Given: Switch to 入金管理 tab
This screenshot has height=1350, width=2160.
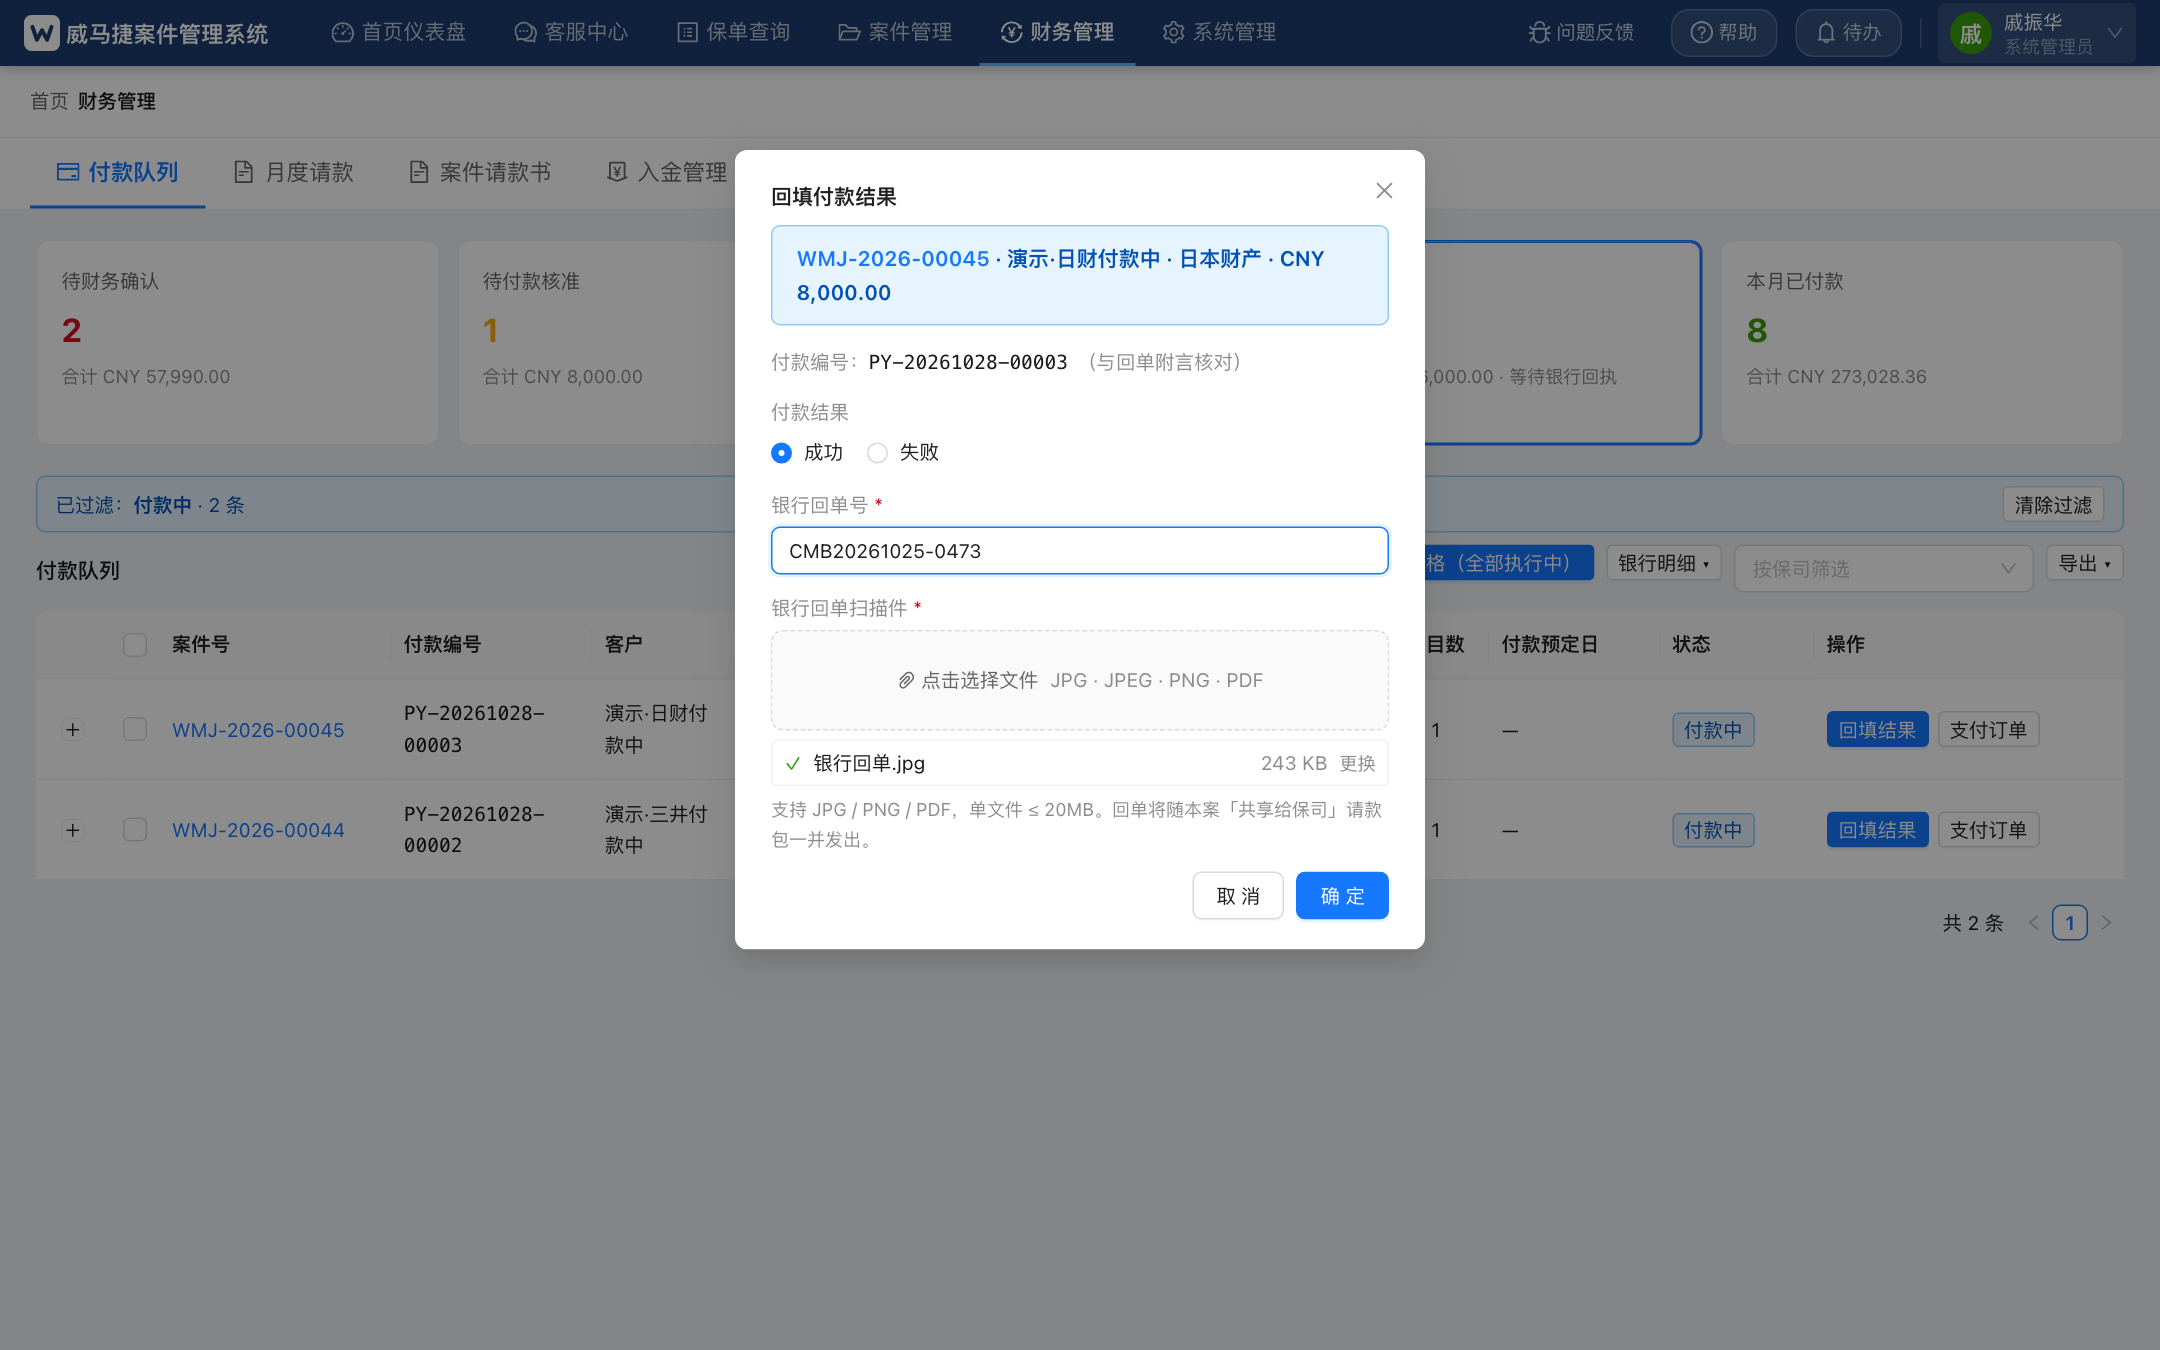Looking at the screenshot, I should 667,172.
